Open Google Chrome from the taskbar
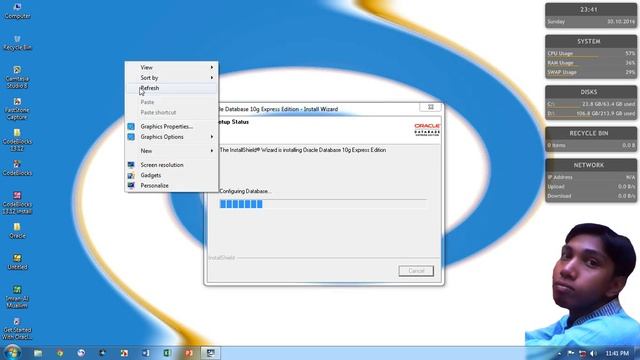640x360 pixels. 60,353
